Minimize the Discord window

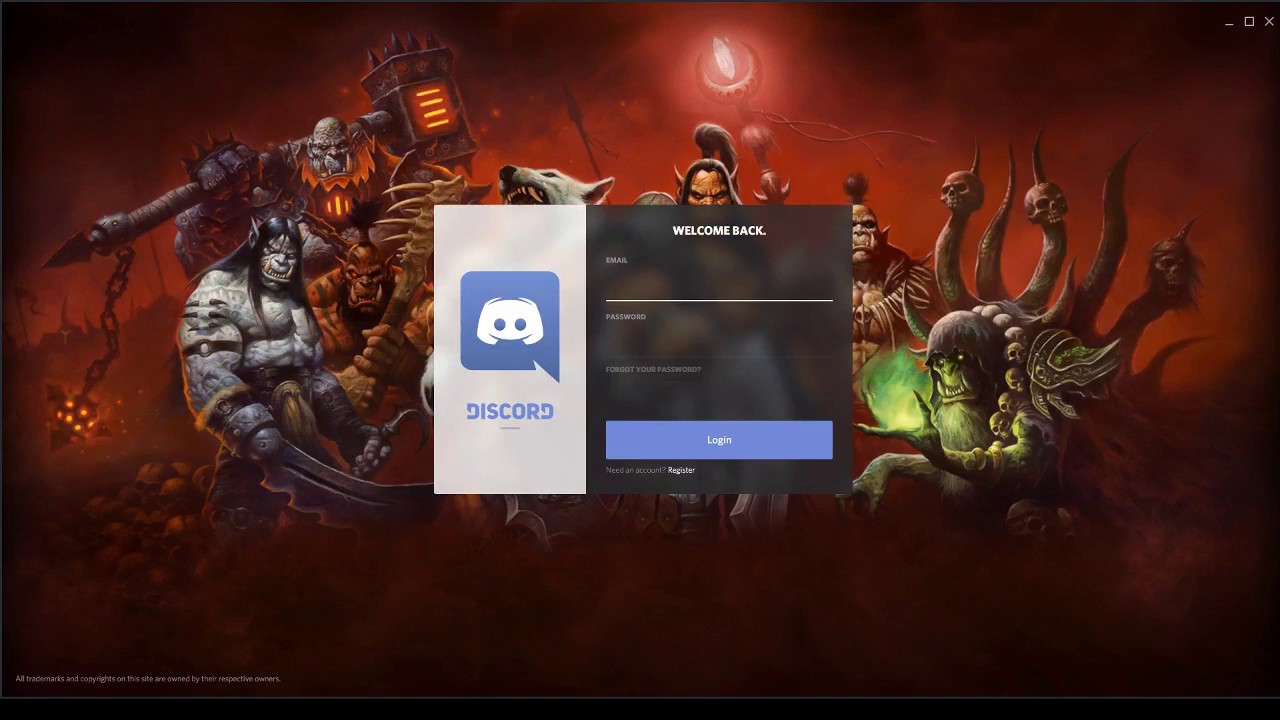point(1229,22)
